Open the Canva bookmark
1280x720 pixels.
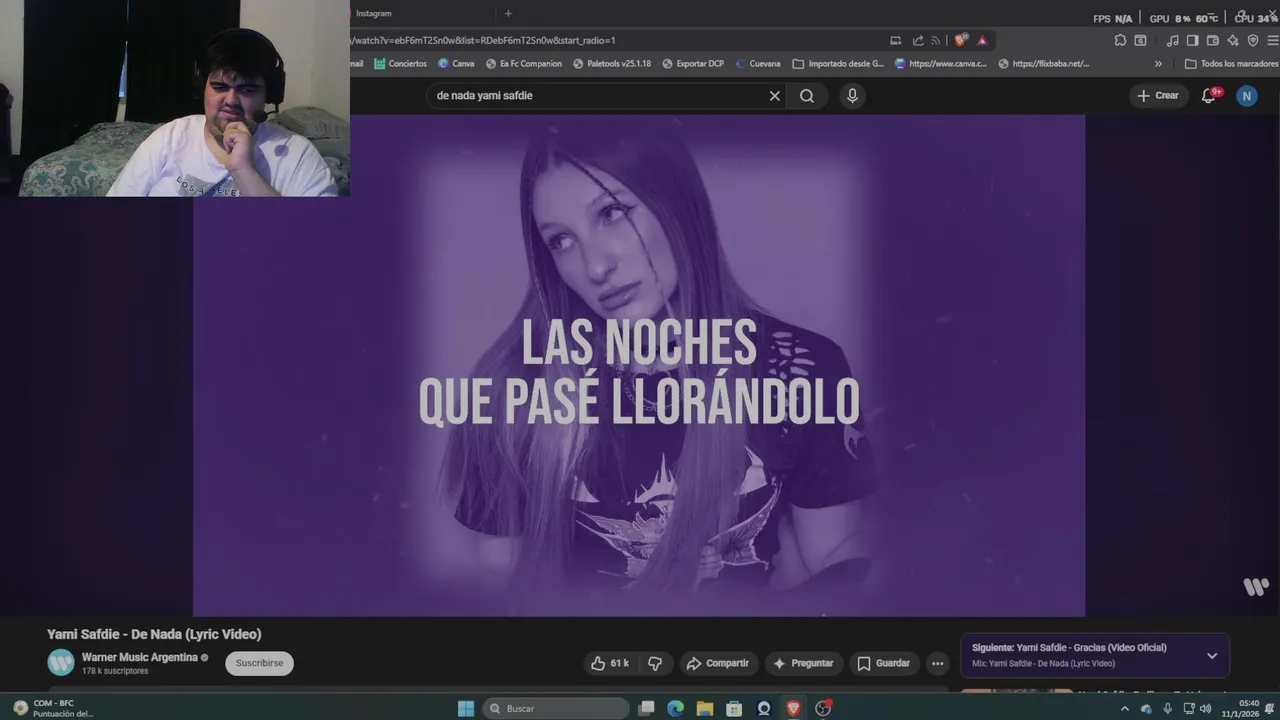coord(456,63)
